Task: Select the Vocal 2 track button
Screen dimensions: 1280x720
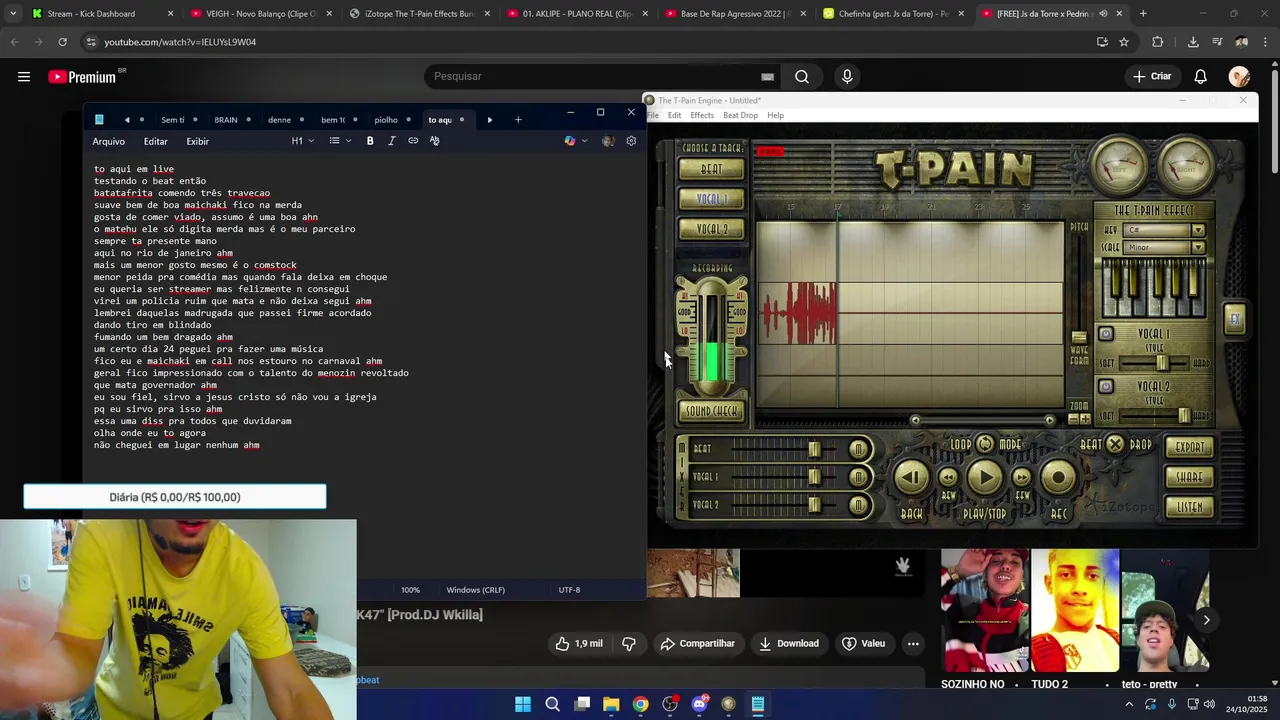Action: pyautogui.click(x=712, y=230)
